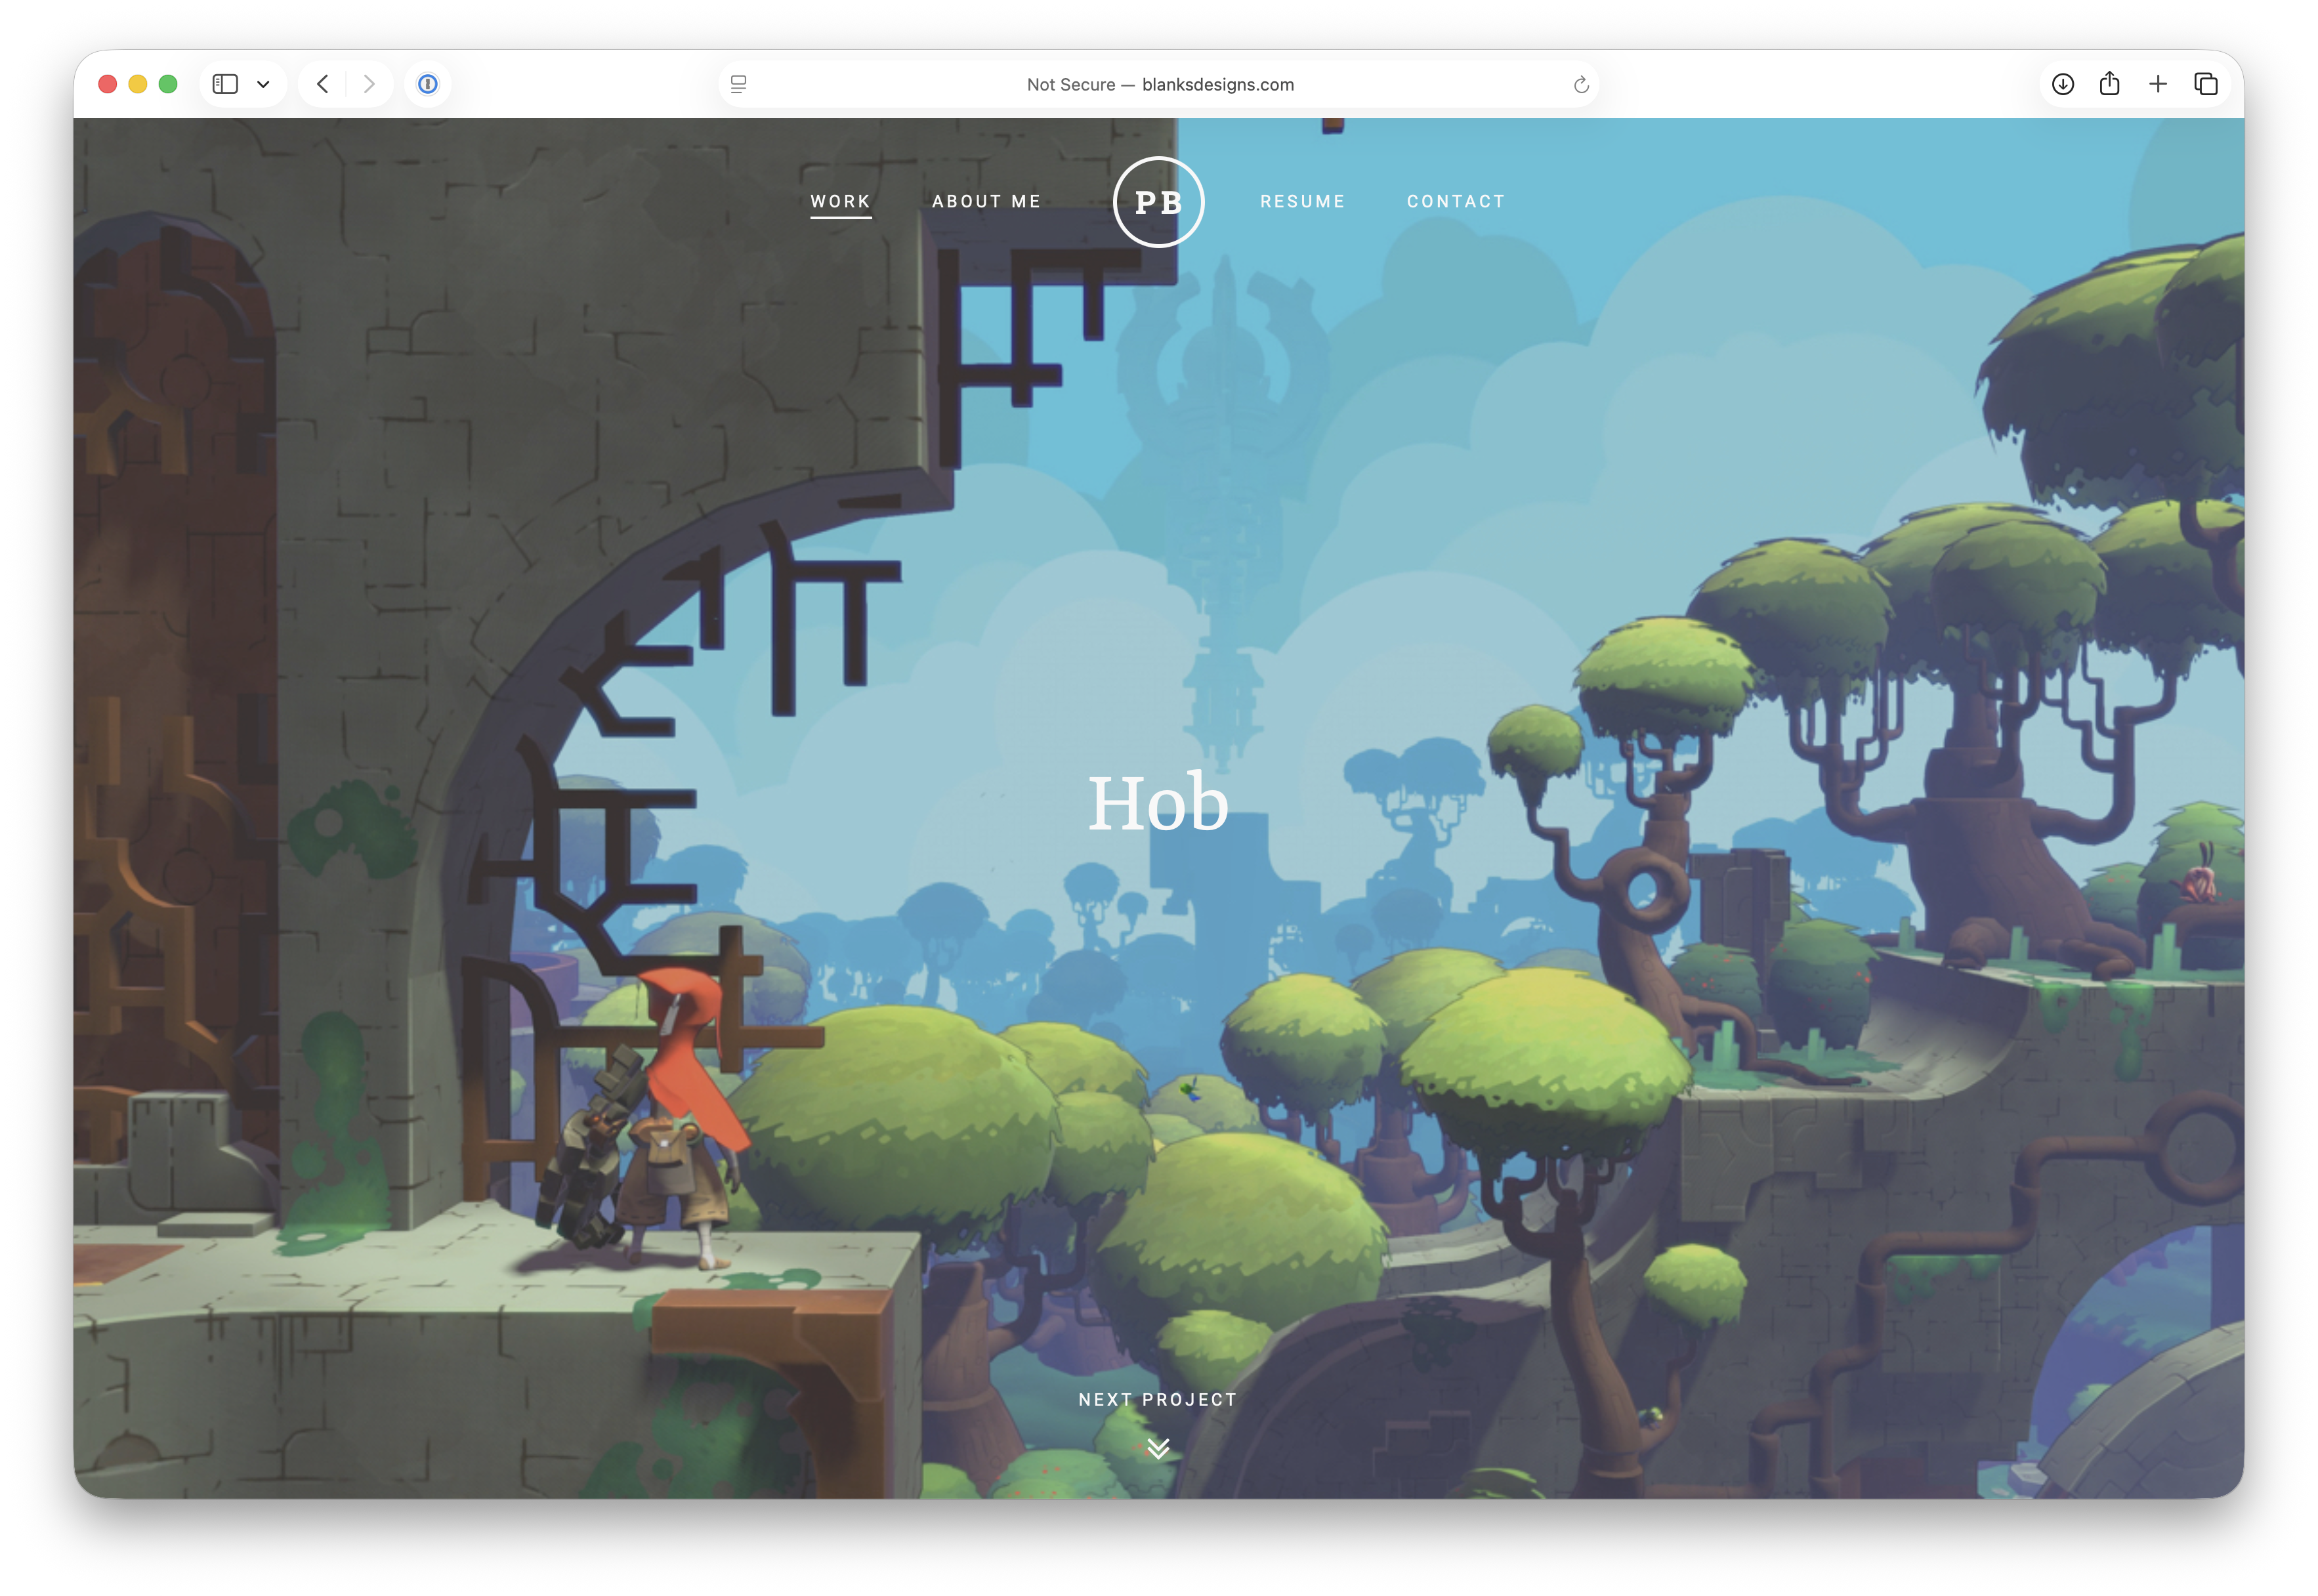Click the Hob project title
This screenshot has height=1596, width=2318.
[1158, 803]
